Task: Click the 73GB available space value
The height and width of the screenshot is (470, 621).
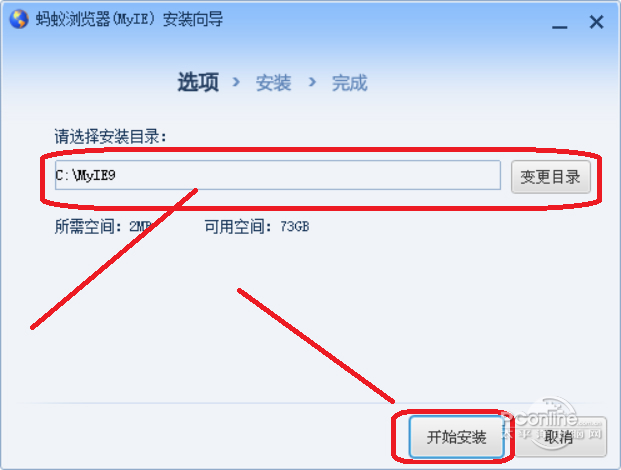Action: tap(294, 226)
